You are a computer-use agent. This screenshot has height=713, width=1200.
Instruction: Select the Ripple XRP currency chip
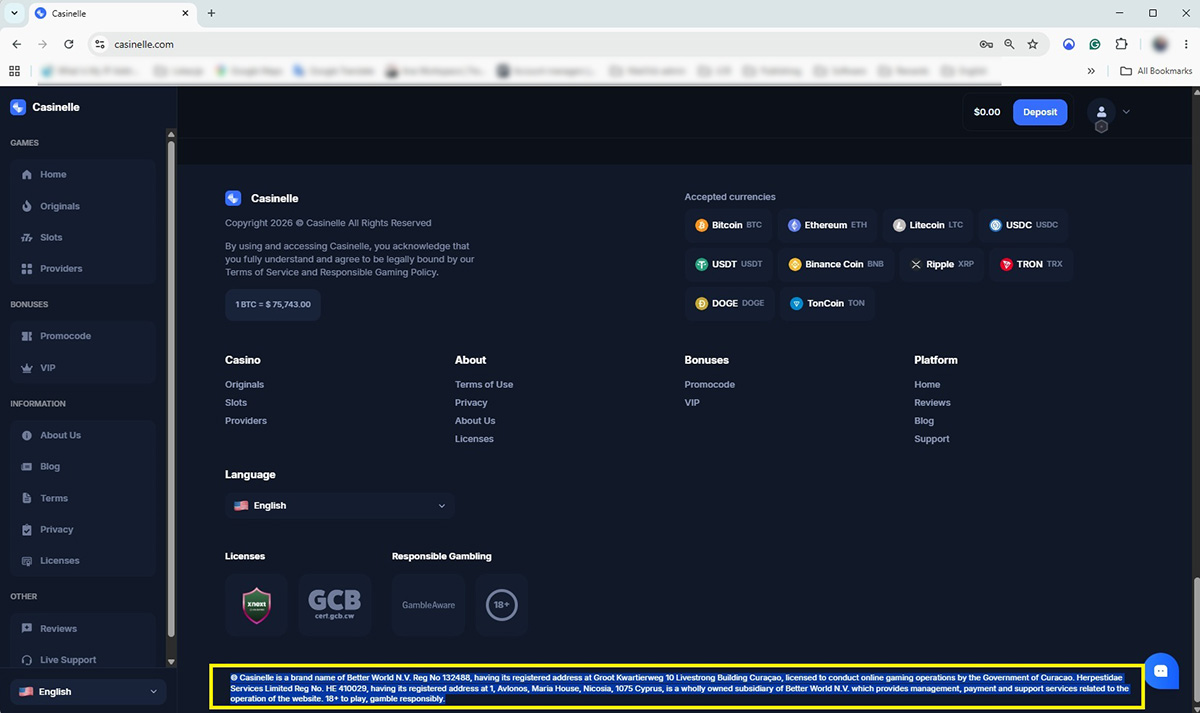tap(941, 264)
